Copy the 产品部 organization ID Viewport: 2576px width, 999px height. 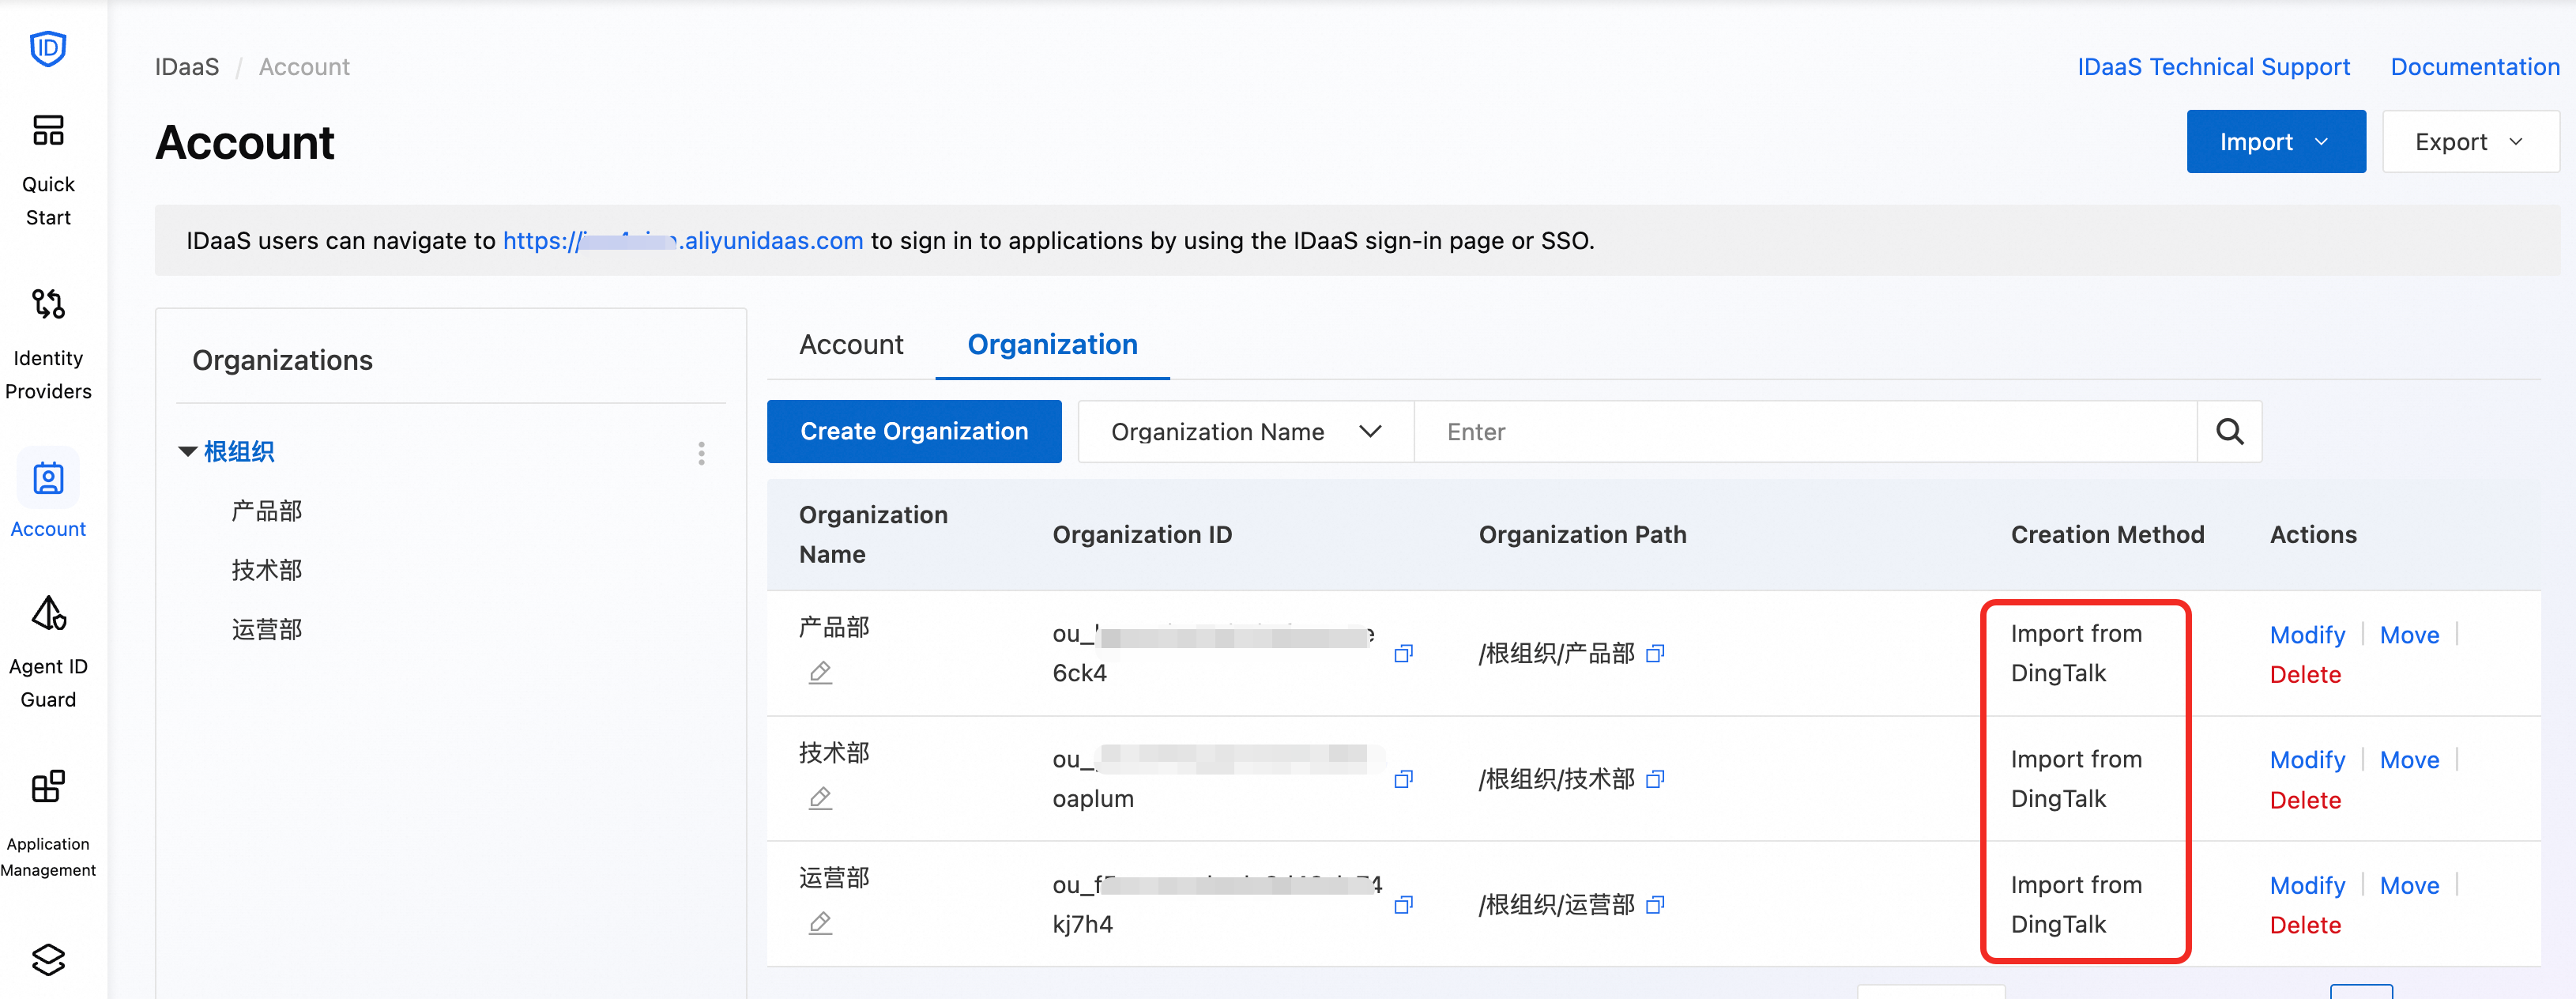coord(1403,653)
